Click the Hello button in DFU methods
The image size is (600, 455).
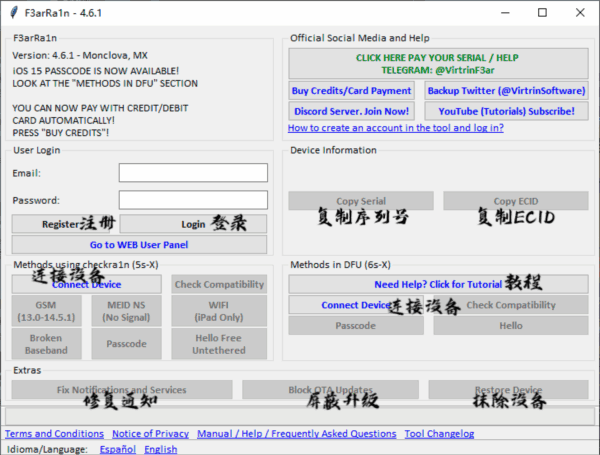click(x=511, y=326)
